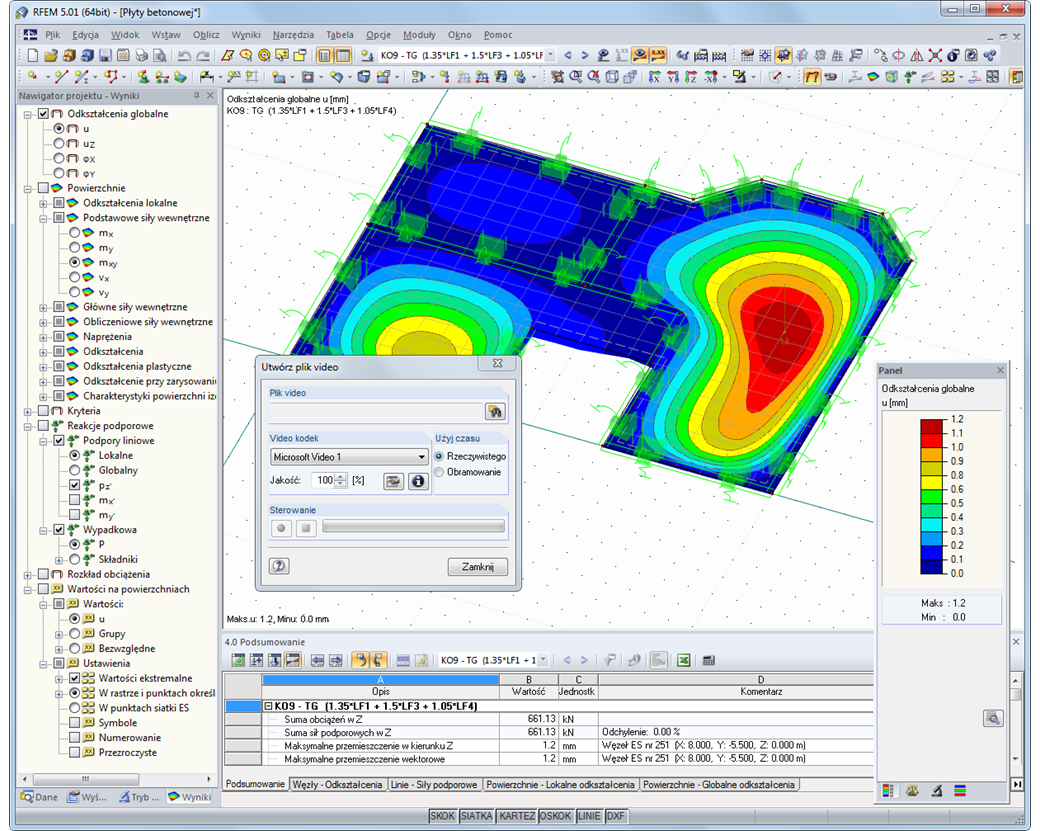1040x831 pixels.
Task: Select the Obramowanie radio option
Action: [x=438, y=472]
